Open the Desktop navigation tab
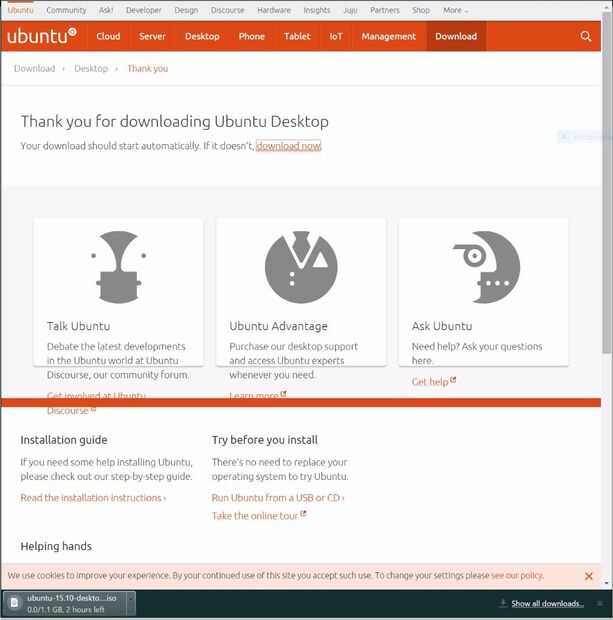 tap(202, 36)
